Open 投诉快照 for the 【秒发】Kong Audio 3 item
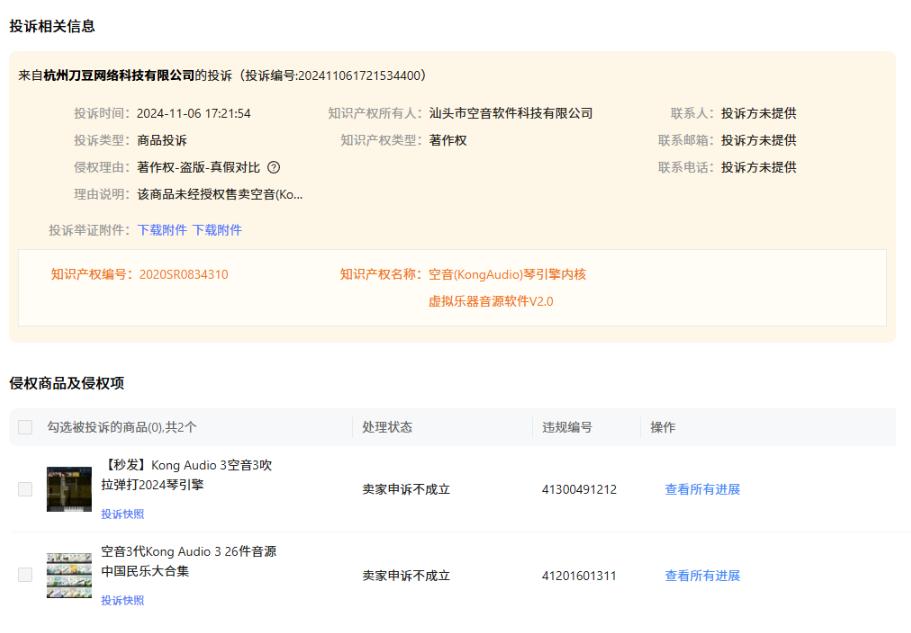The width and height of the screenshot is (911, 633). (122, 514)
